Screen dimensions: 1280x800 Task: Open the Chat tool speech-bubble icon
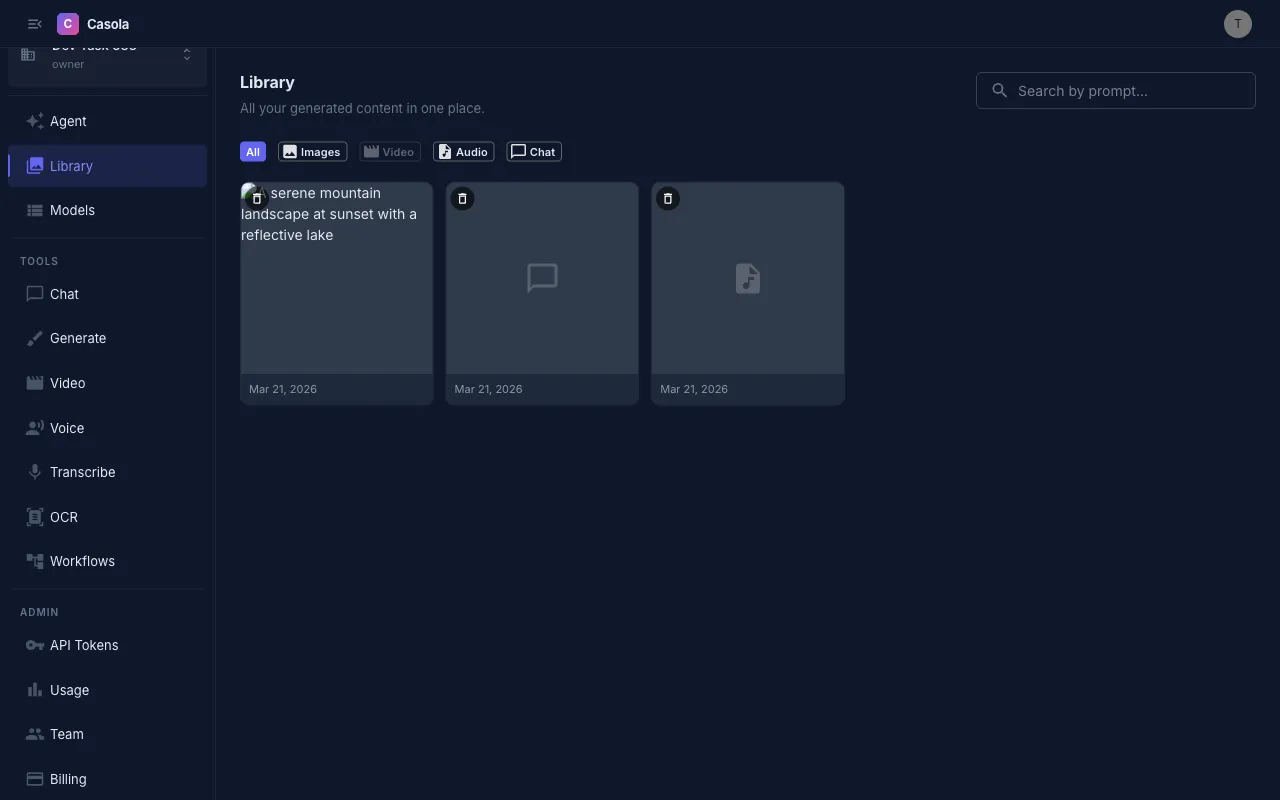[34, 293]
